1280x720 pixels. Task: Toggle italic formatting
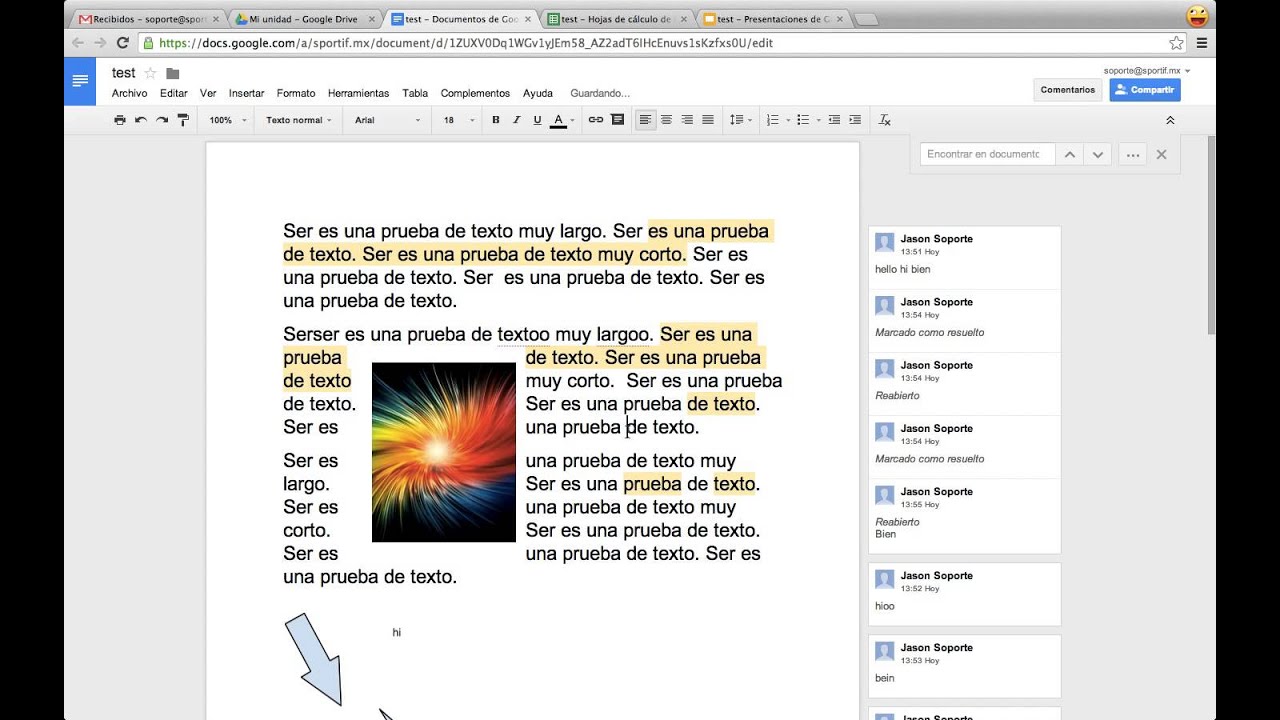[516, 120]
